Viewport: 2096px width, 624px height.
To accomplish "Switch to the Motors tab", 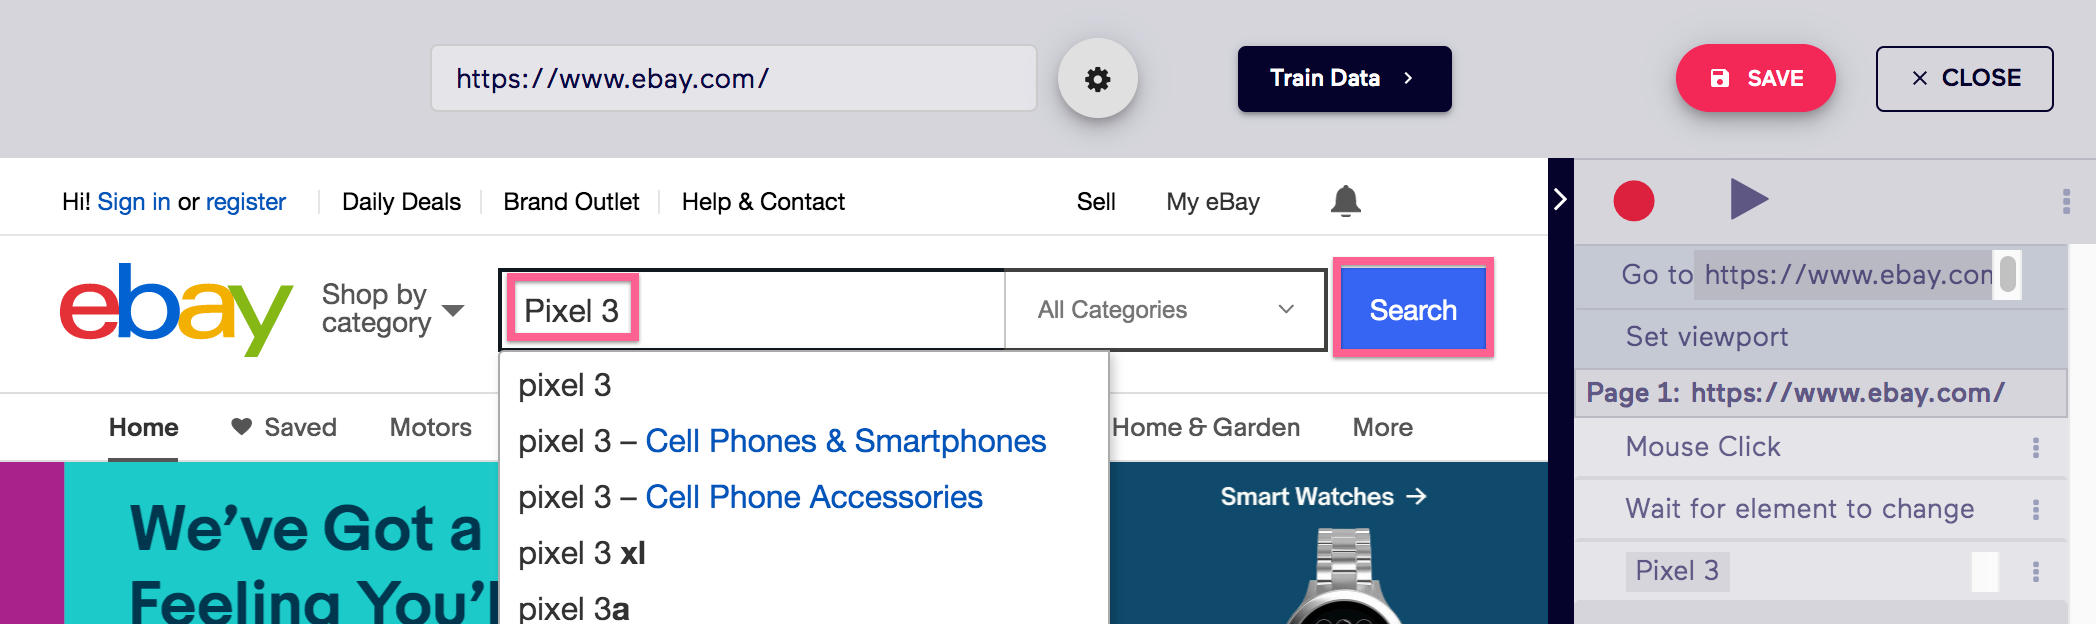I will pyautogui.click(x=429, y=427).
